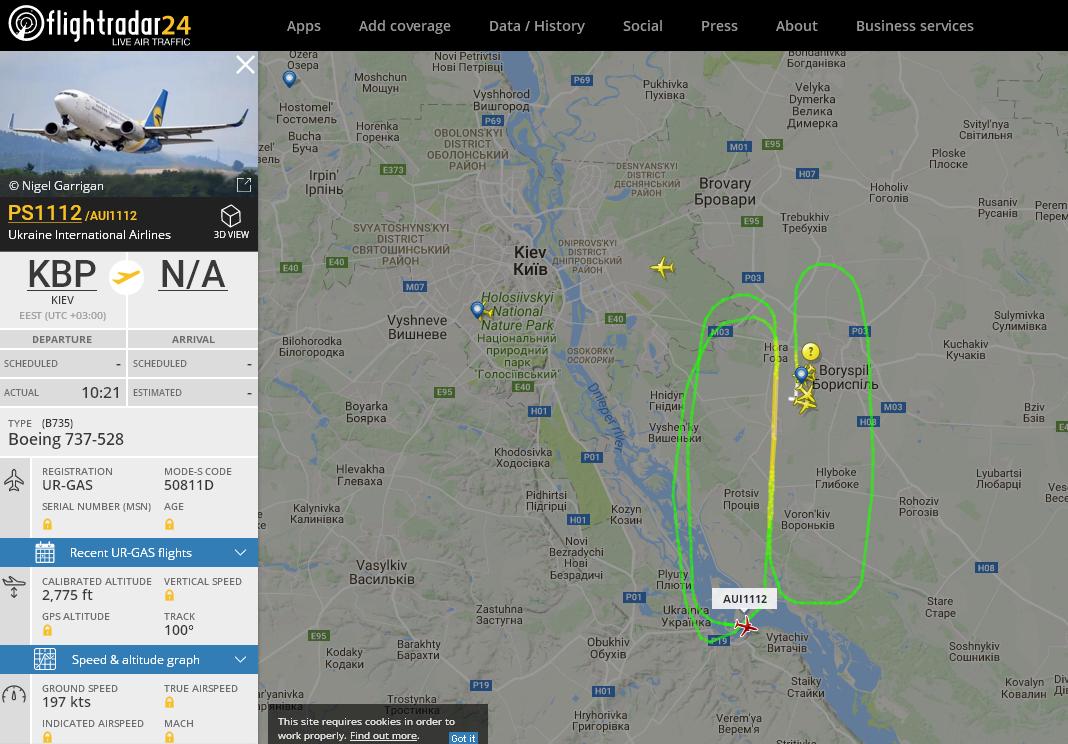1068x744 pixels.
Task: Follow the Find out more link
Action: pyautogui.click(x=384, y=736)
